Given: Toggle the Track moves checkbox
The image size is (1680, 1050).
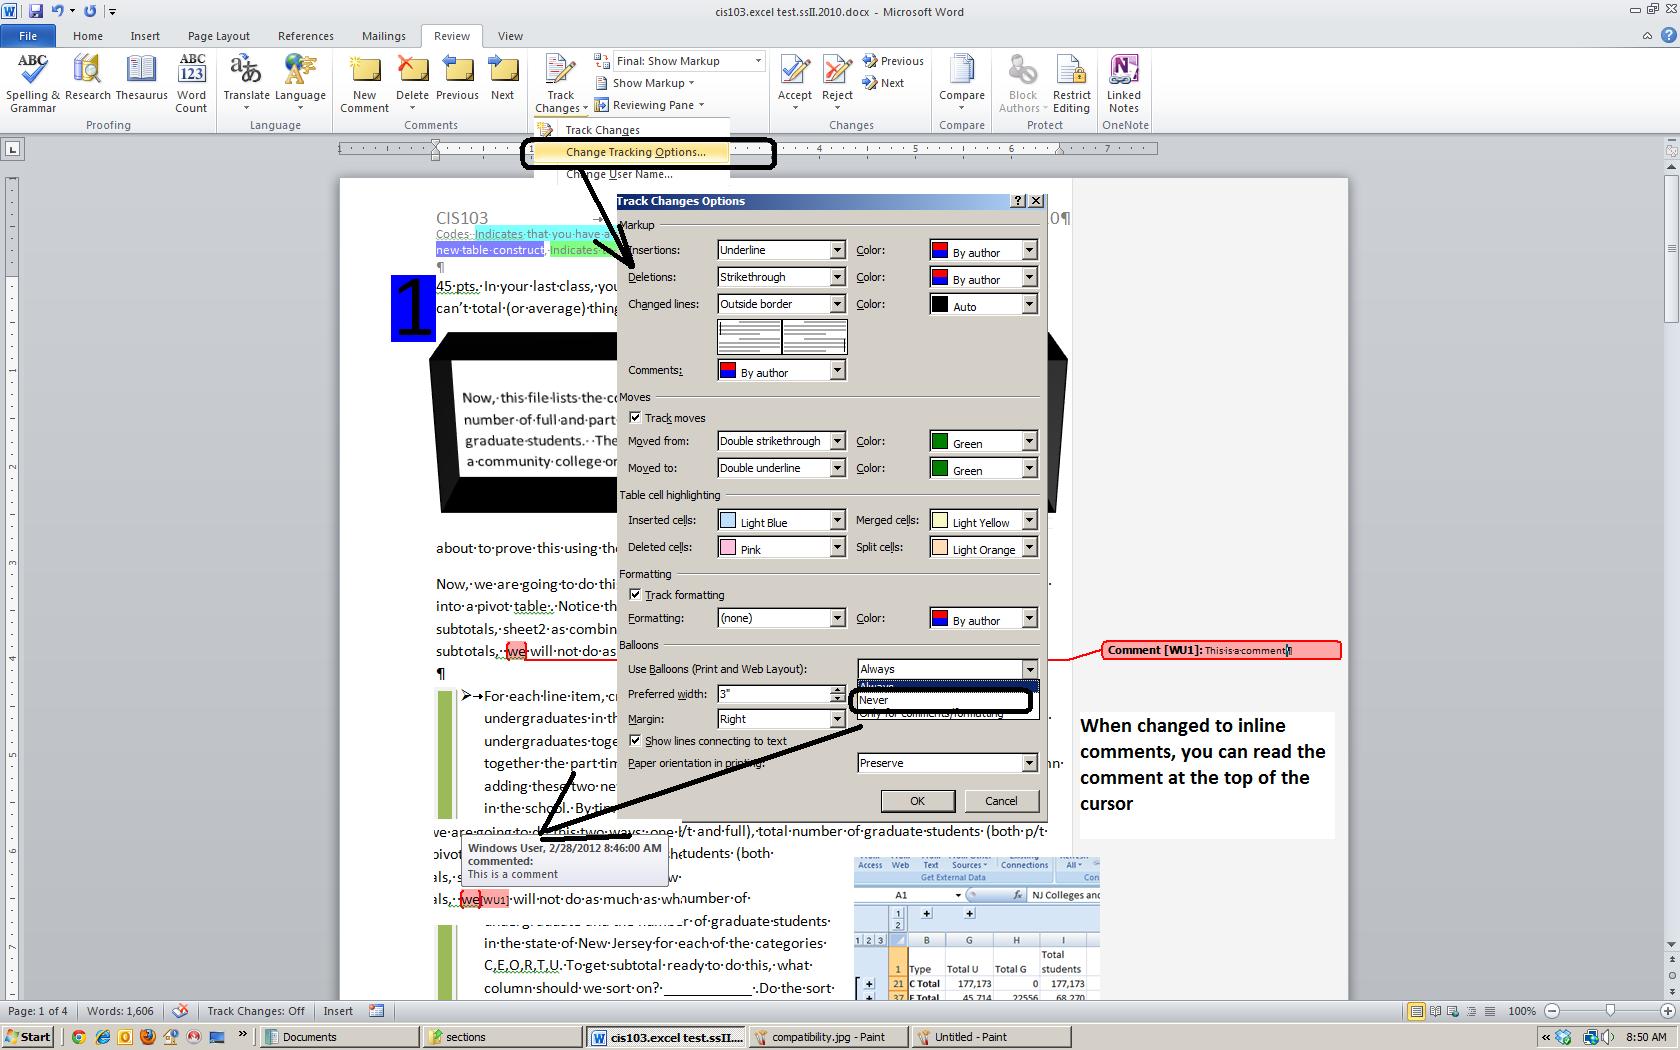Looking at the screenshot, I should click(x=635, y=418).
